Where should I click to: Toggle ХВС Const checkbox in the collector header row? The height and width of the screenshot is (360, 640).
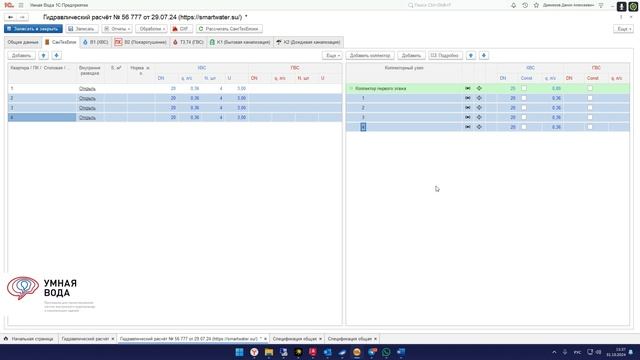point(524,88)
